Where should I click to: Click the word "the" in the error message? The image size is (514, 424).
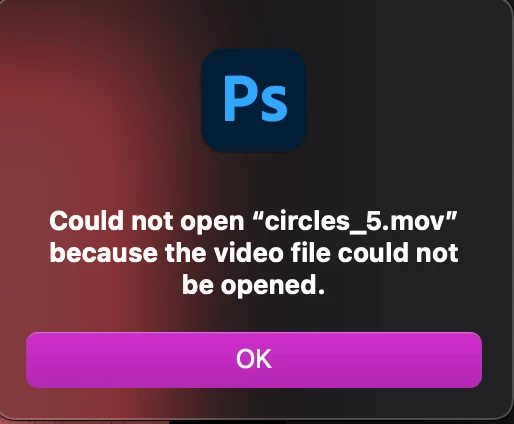[x=186, y=253]
